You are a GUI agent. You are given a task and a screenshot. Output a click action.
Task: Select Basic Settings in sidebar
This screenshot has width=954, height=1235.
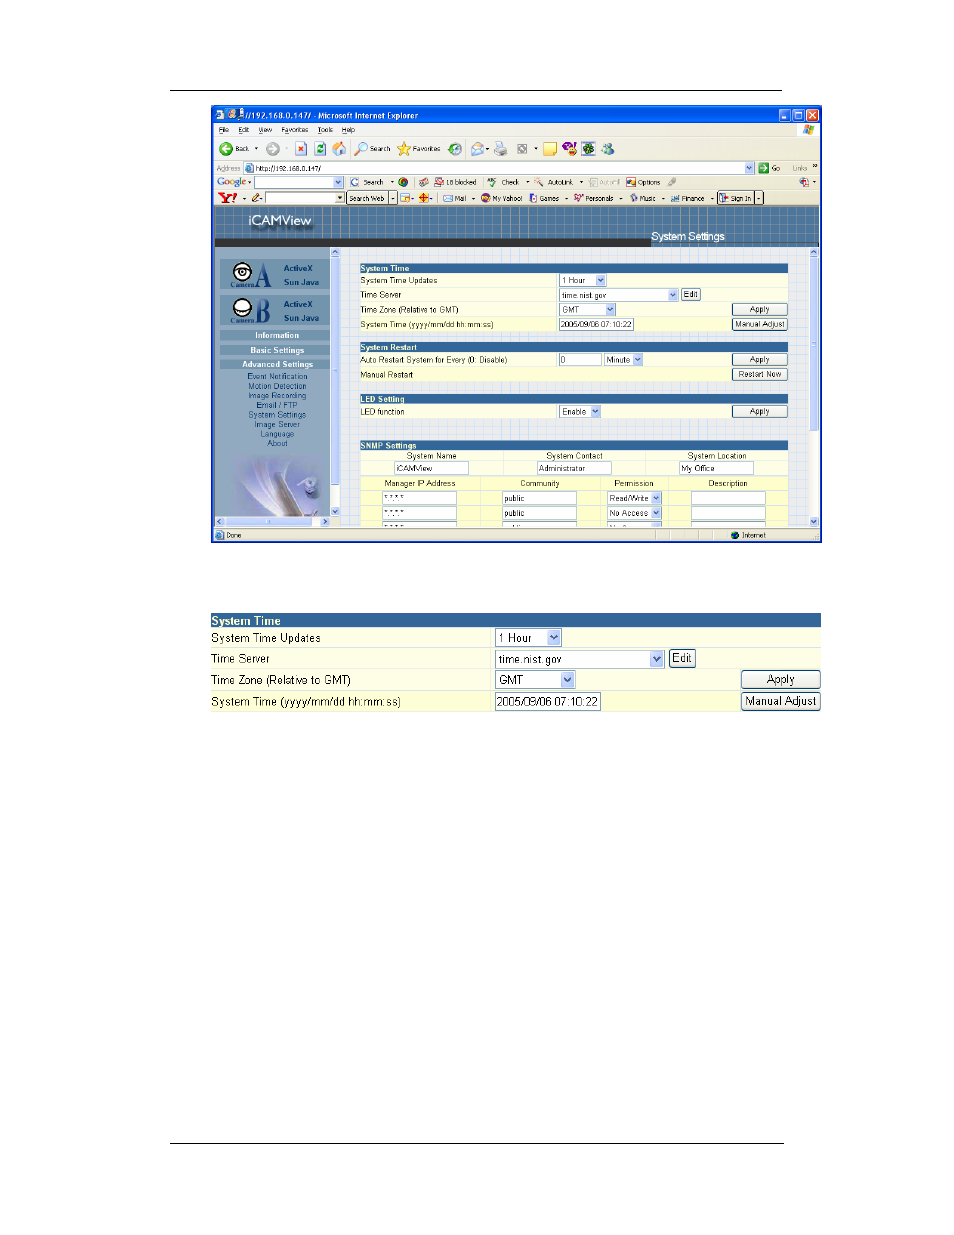pyautogui.click(x=277, y=350)
